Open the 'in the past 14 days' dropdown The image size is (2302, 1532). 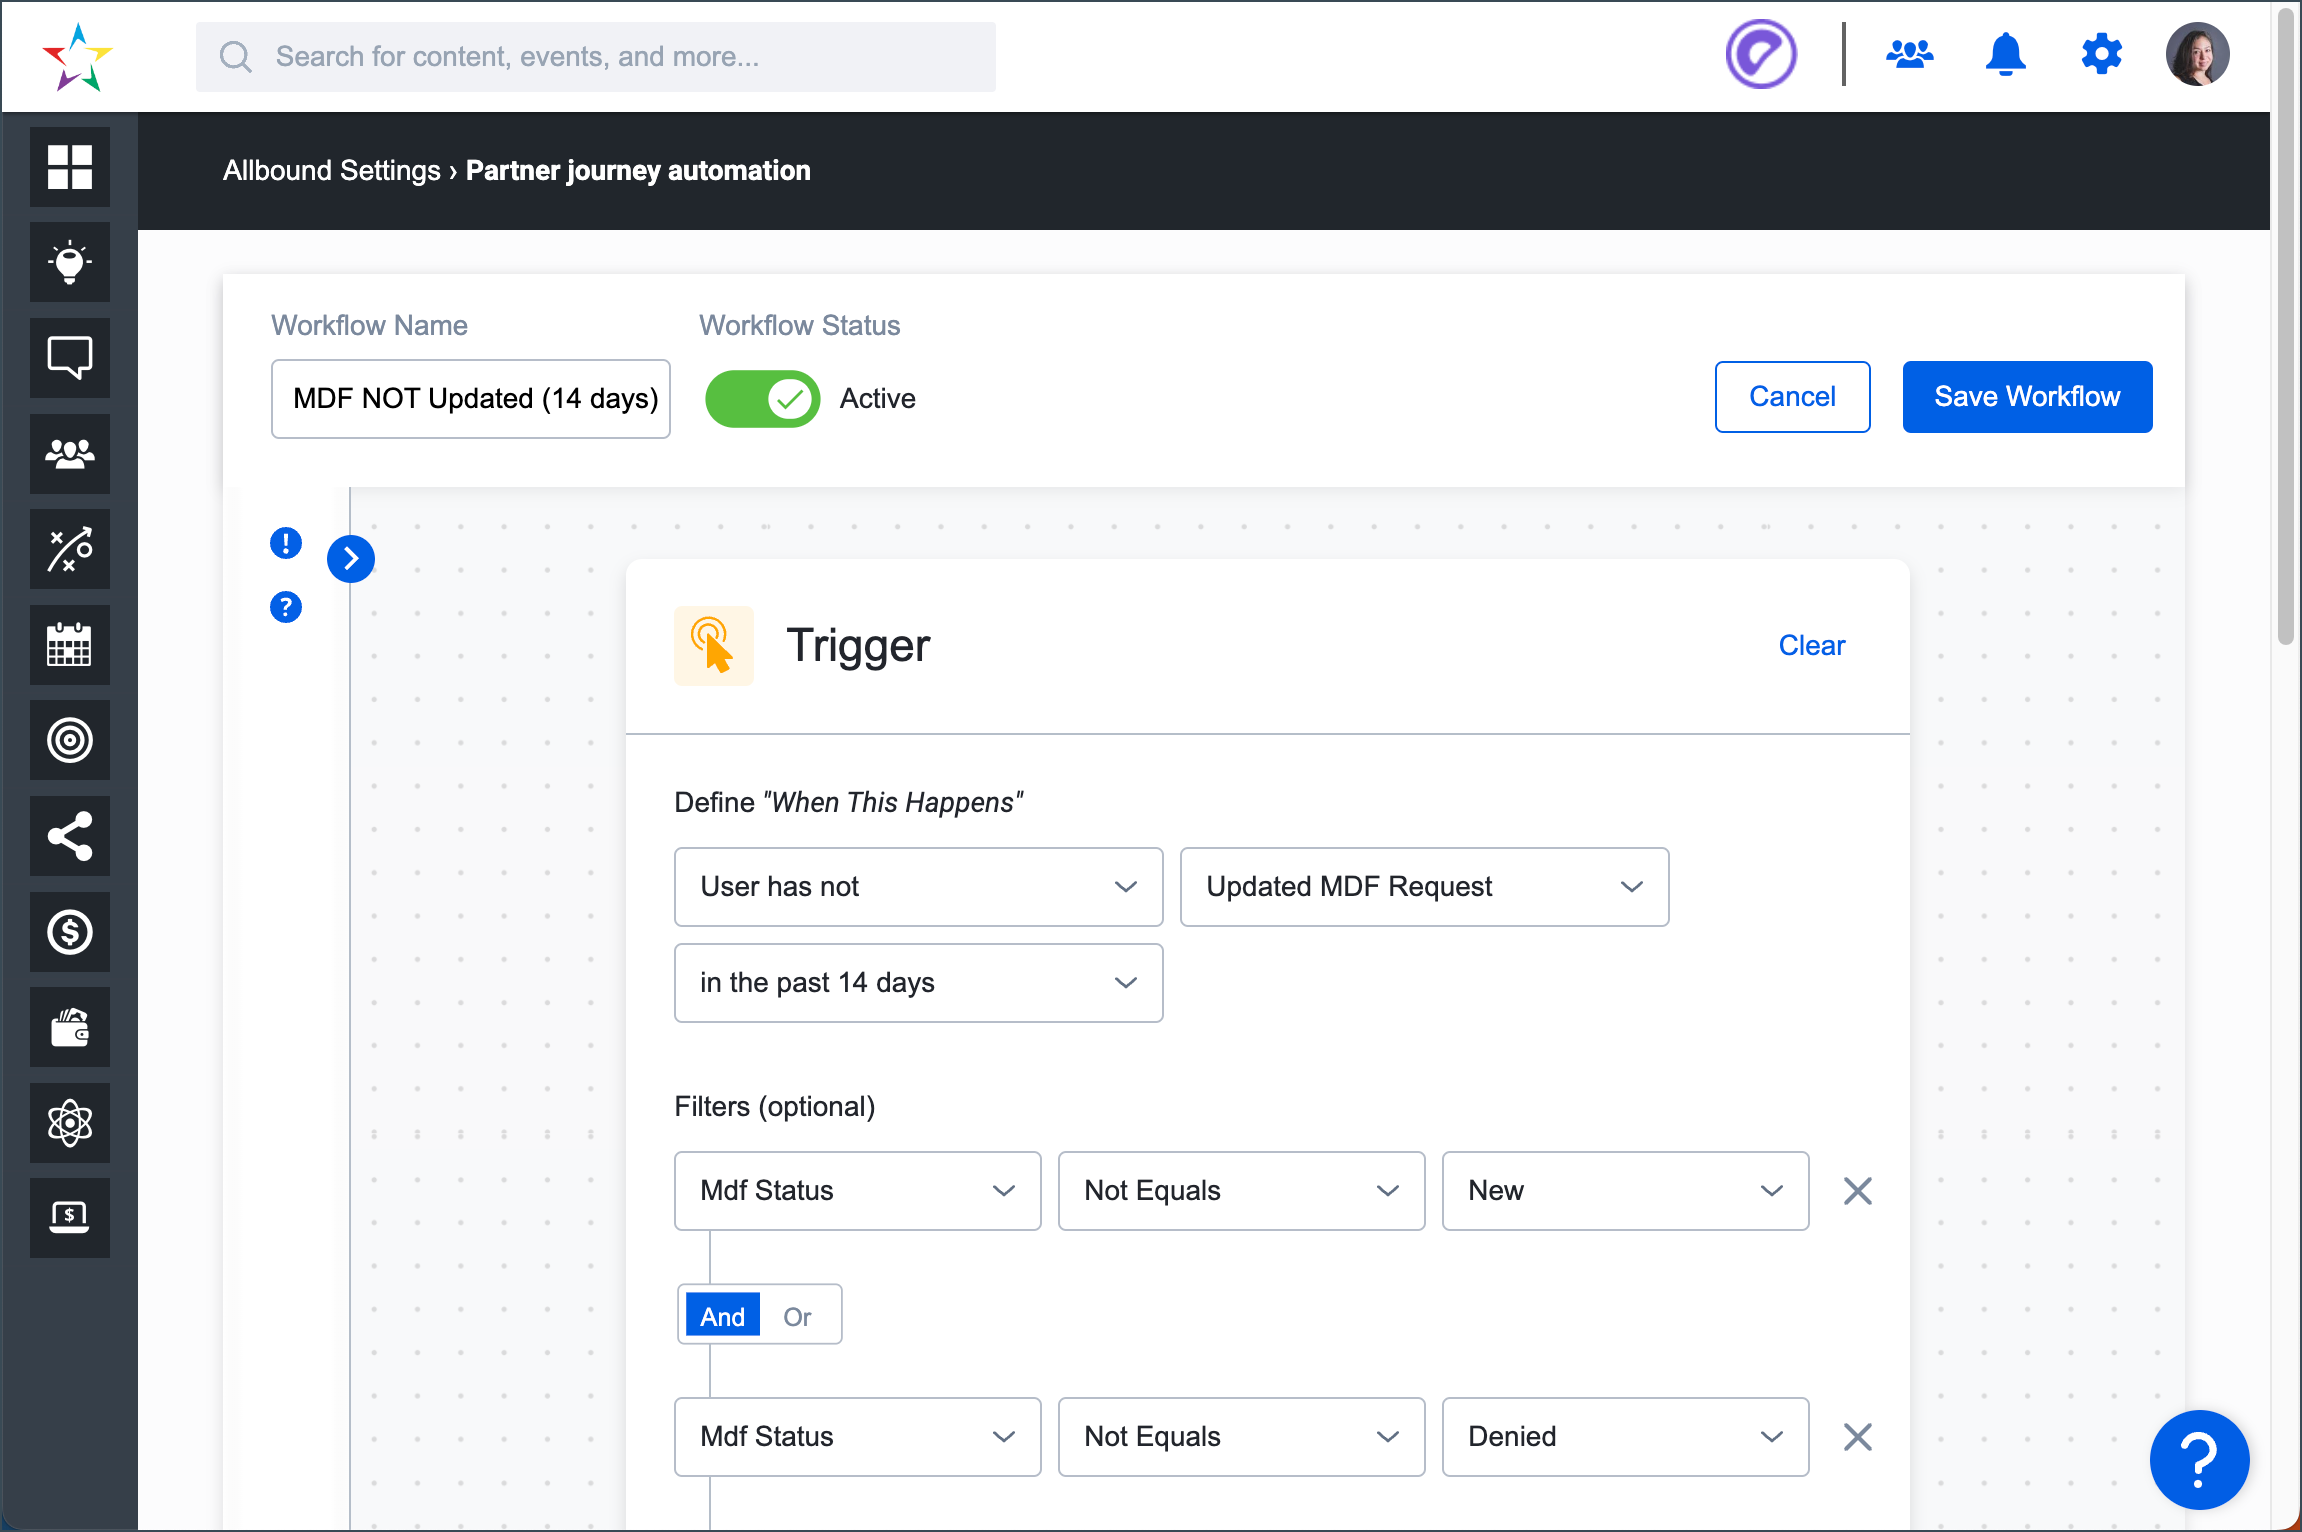pyautogui.click(x=918, y=983)
